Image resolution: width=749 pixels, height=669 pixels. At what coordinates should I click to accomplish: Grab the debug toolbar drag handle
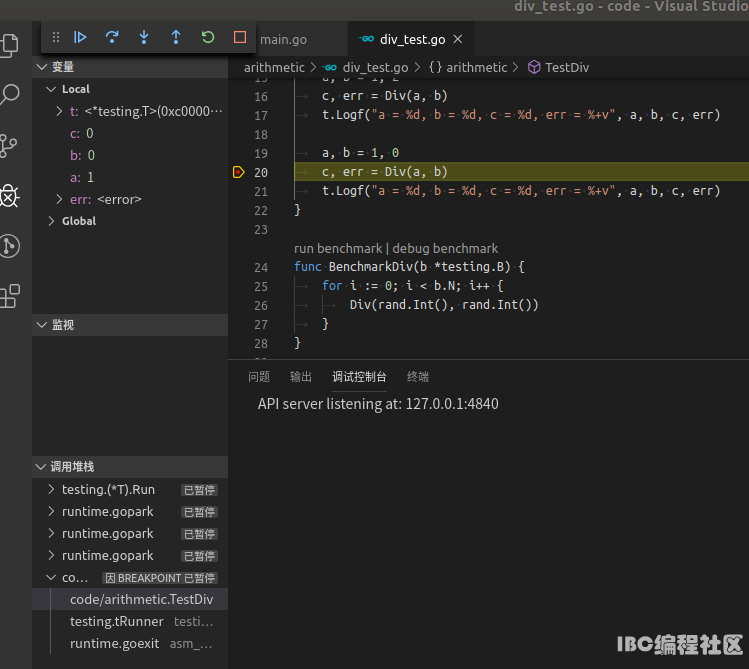pyautogui.click(x=56, y=37)
